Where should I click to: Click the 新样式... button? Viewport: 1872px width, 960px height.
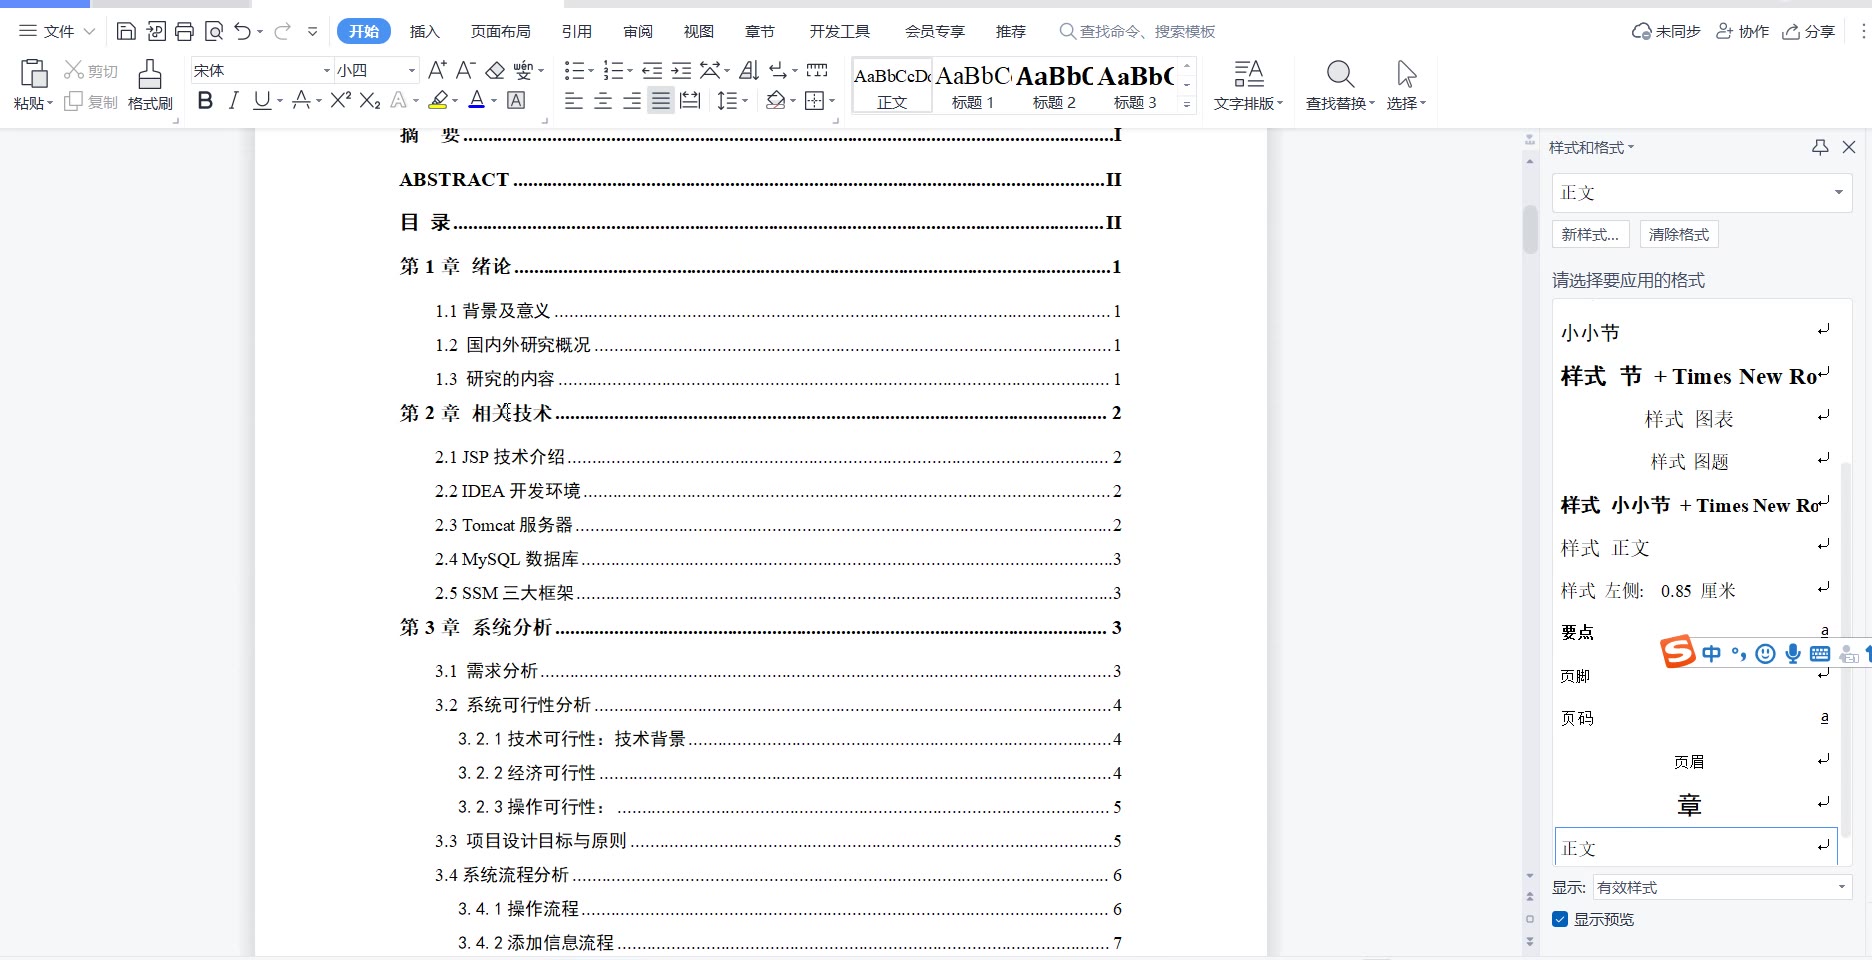1590,234
